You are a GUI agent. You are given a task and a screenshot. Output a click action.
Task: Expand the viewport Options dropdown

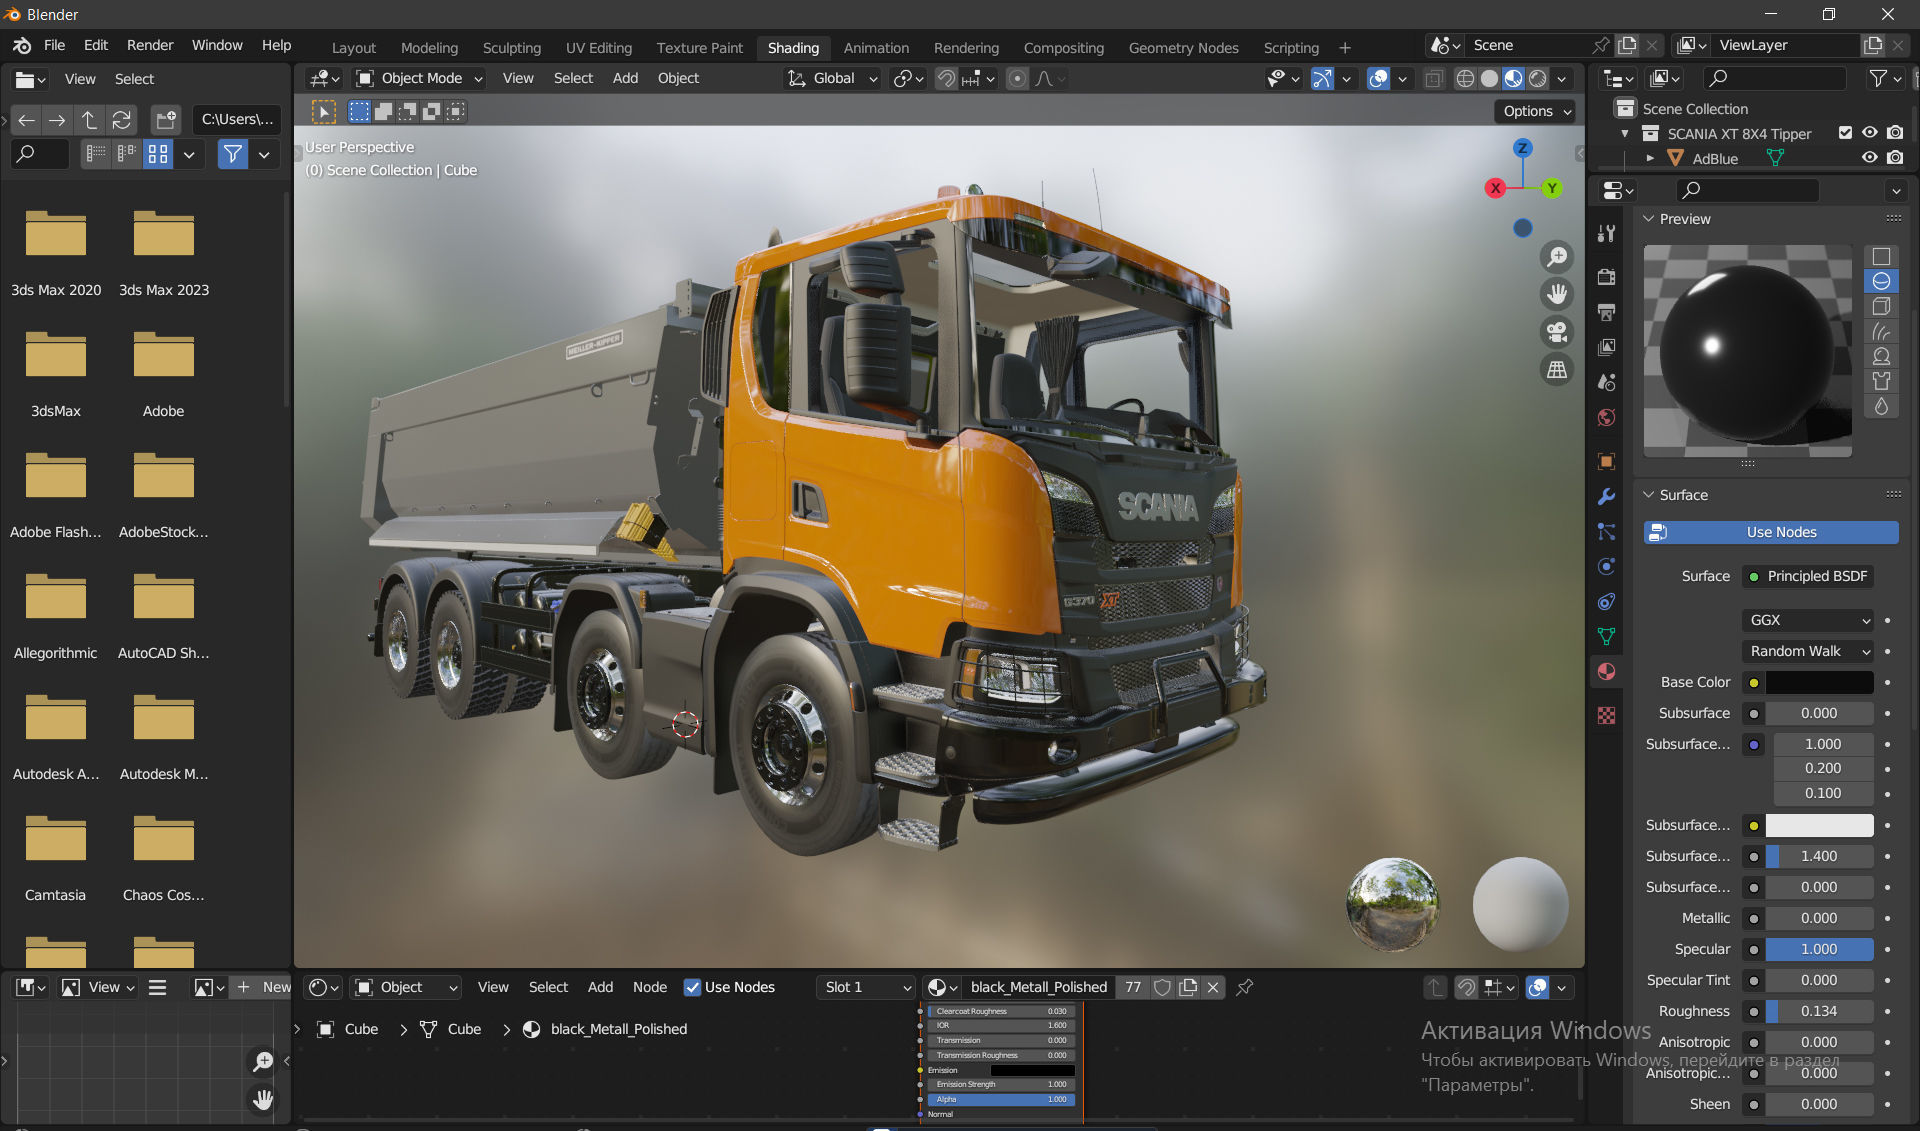pos(1536,111)
